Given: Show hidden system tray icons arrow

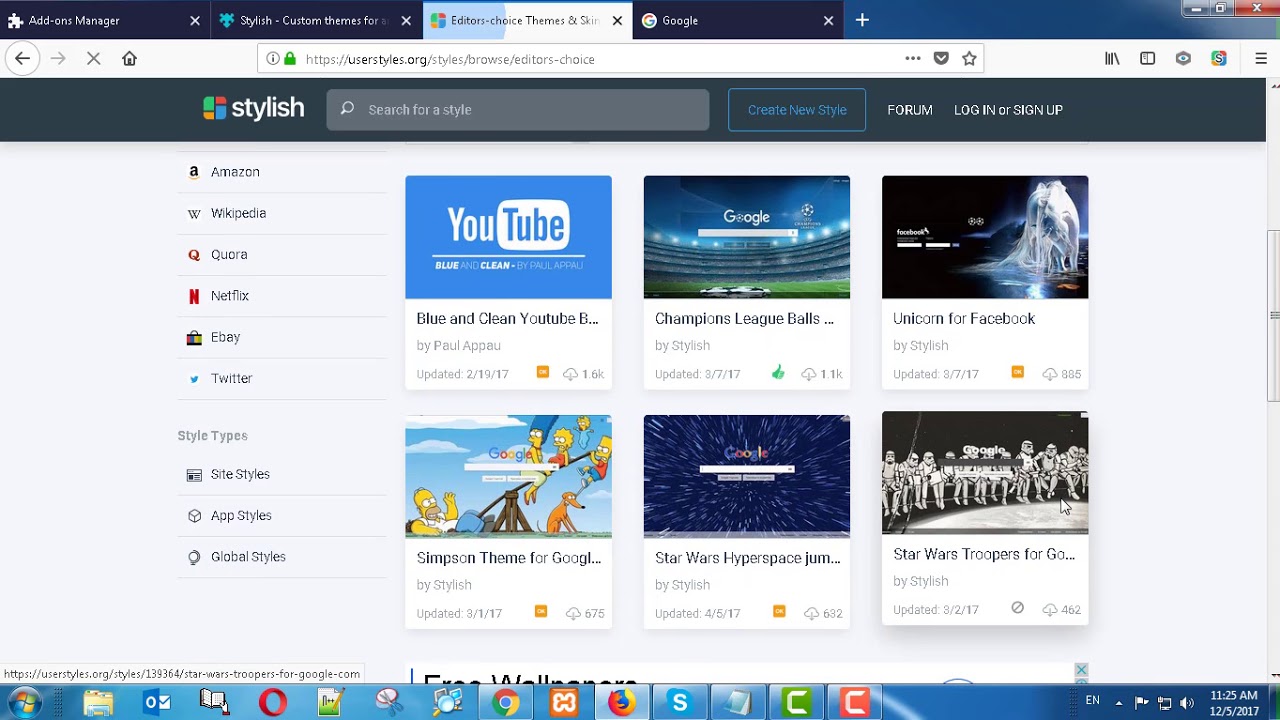Looking at the screenshot, I should [x=1119, y=702].
